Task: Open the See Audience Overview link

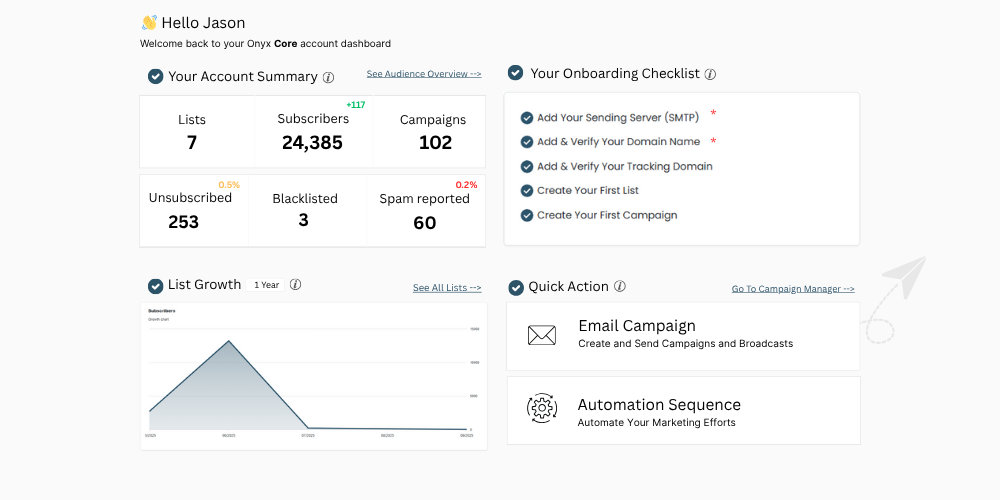Action: tap(423, 74)
